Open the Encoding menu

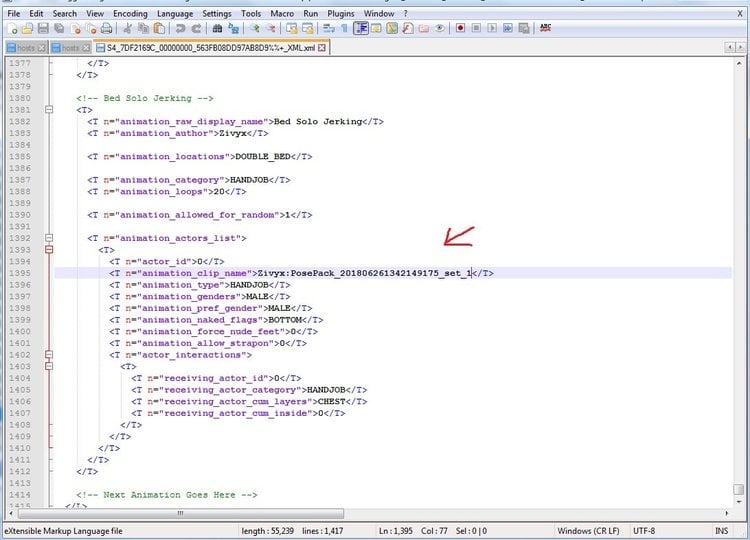[130, 13]
